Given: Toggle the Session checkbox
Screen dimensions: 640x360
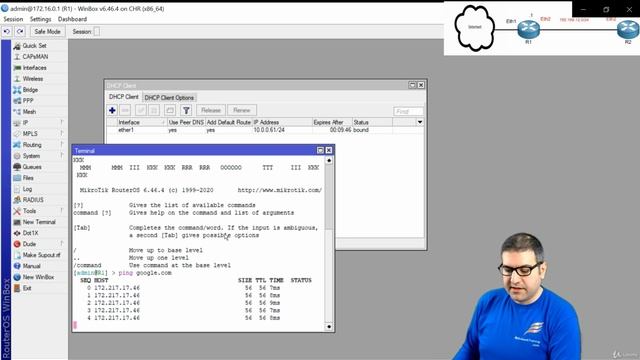Looking at the screenshot, I should coord(96,31).
